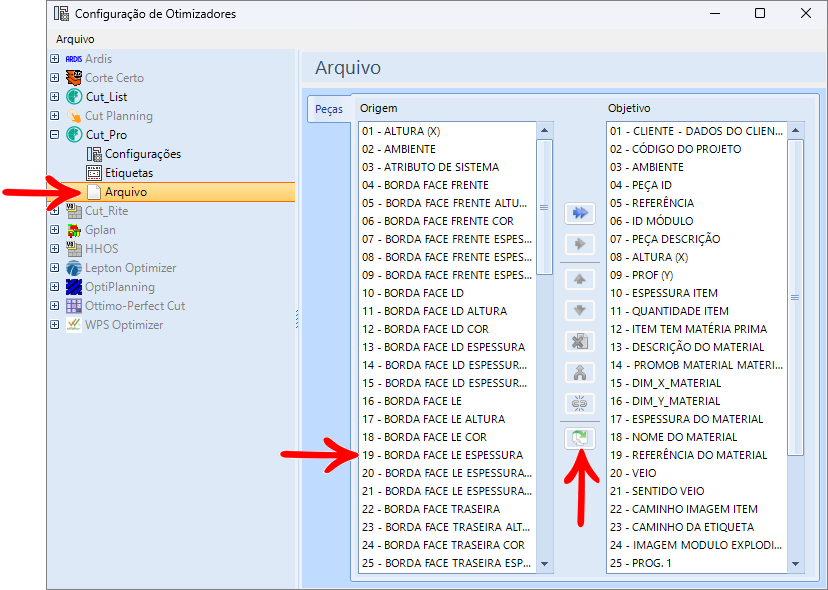828x590 pixels.
Task: Select '04 - PEÇA ID' in Objetivo
Action: point(697,185)
